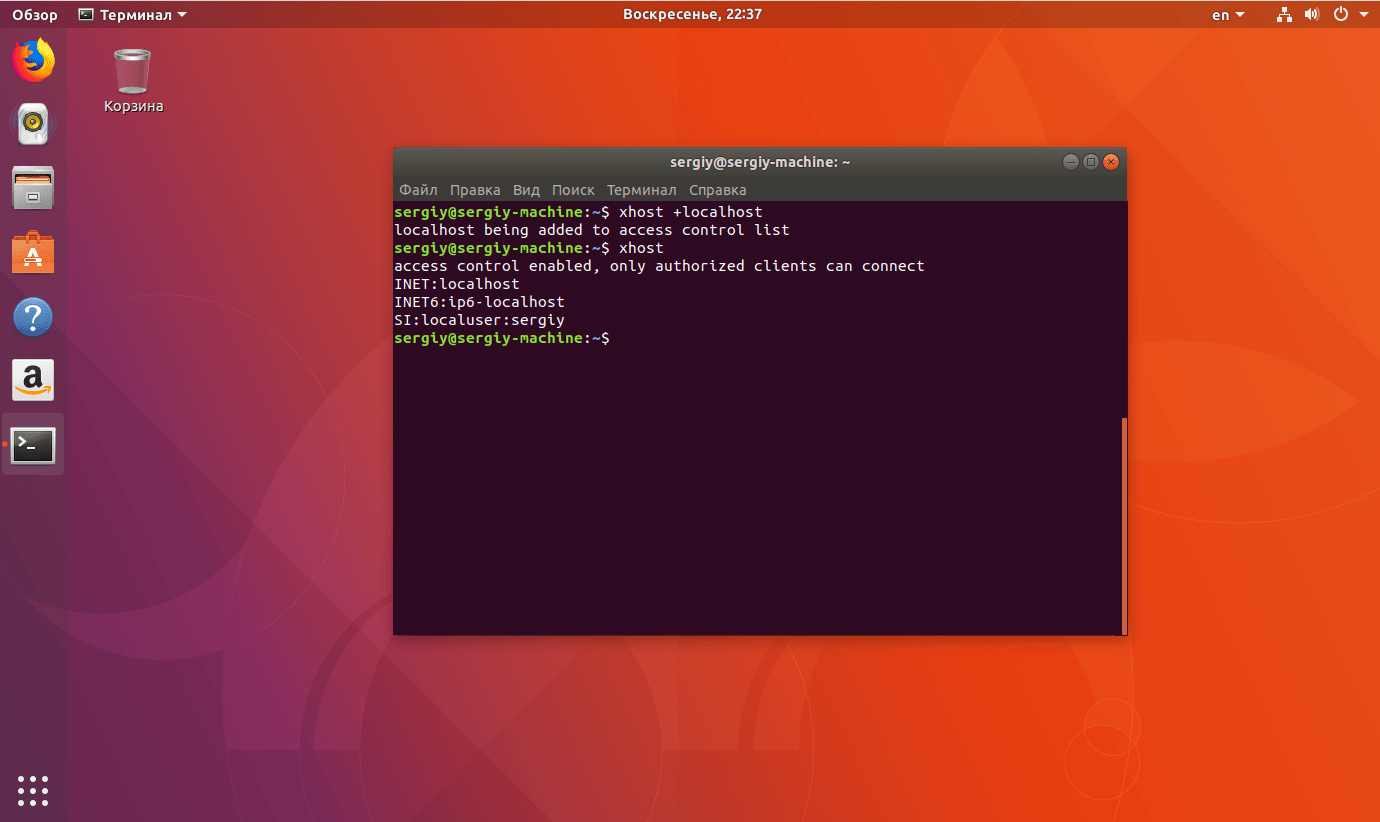Screen dimensions: 1380x822
Task: Open the Справка menu in the terminal
Action: click(x=717, y=190)
